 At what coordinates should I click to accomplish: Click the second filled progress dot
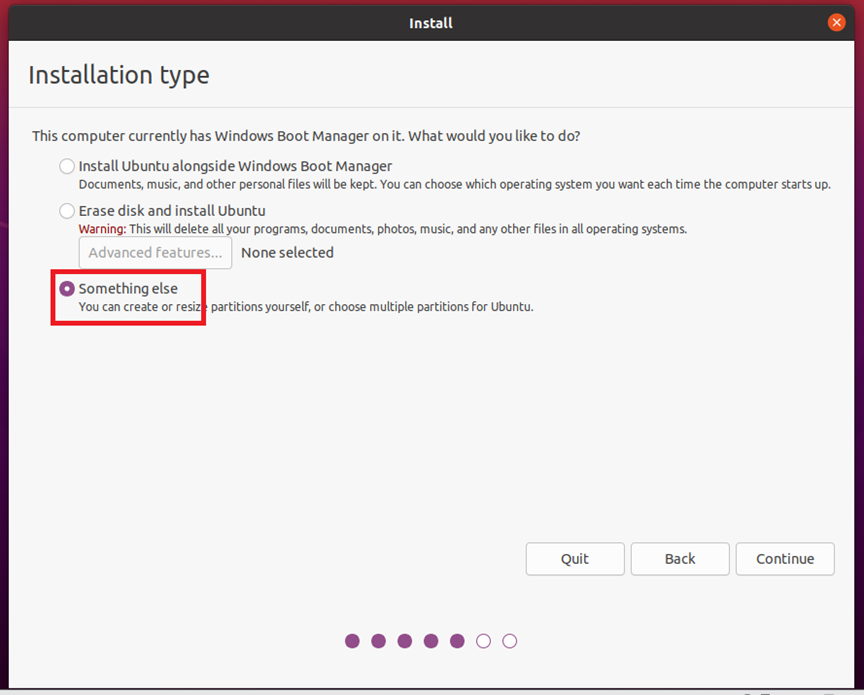tap(378, 641)
